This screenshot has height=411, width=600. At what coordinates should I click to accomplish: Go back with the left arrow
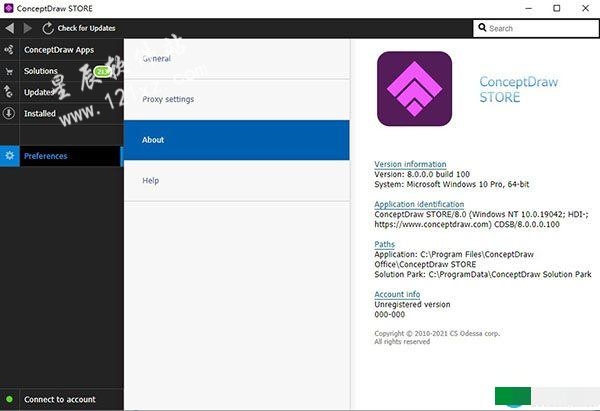(10, 28)
